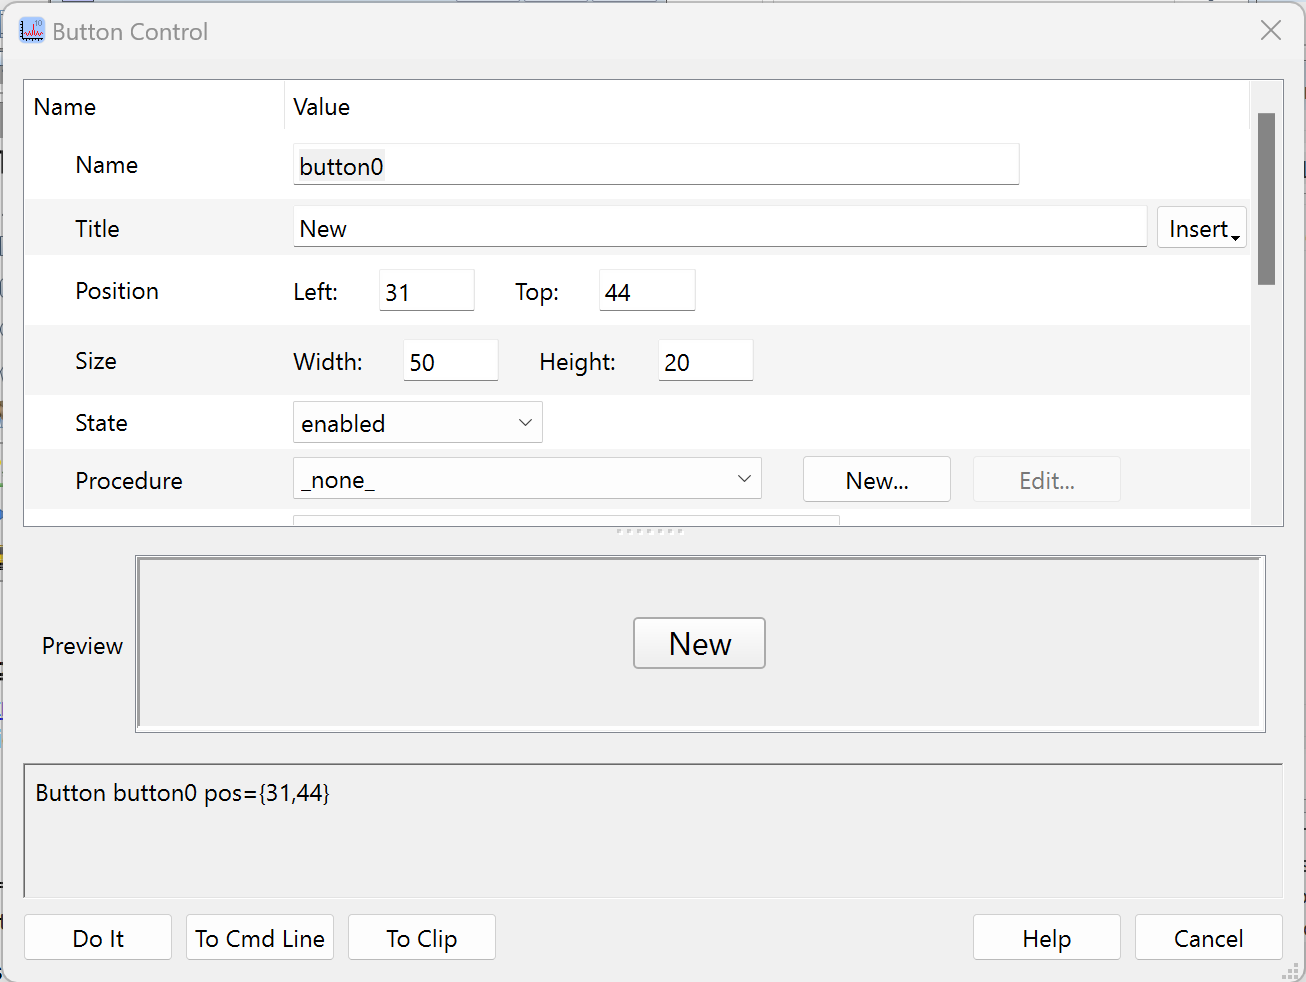Click the command text area
The image size is (1306, 982).
click(x=652, y=830)
